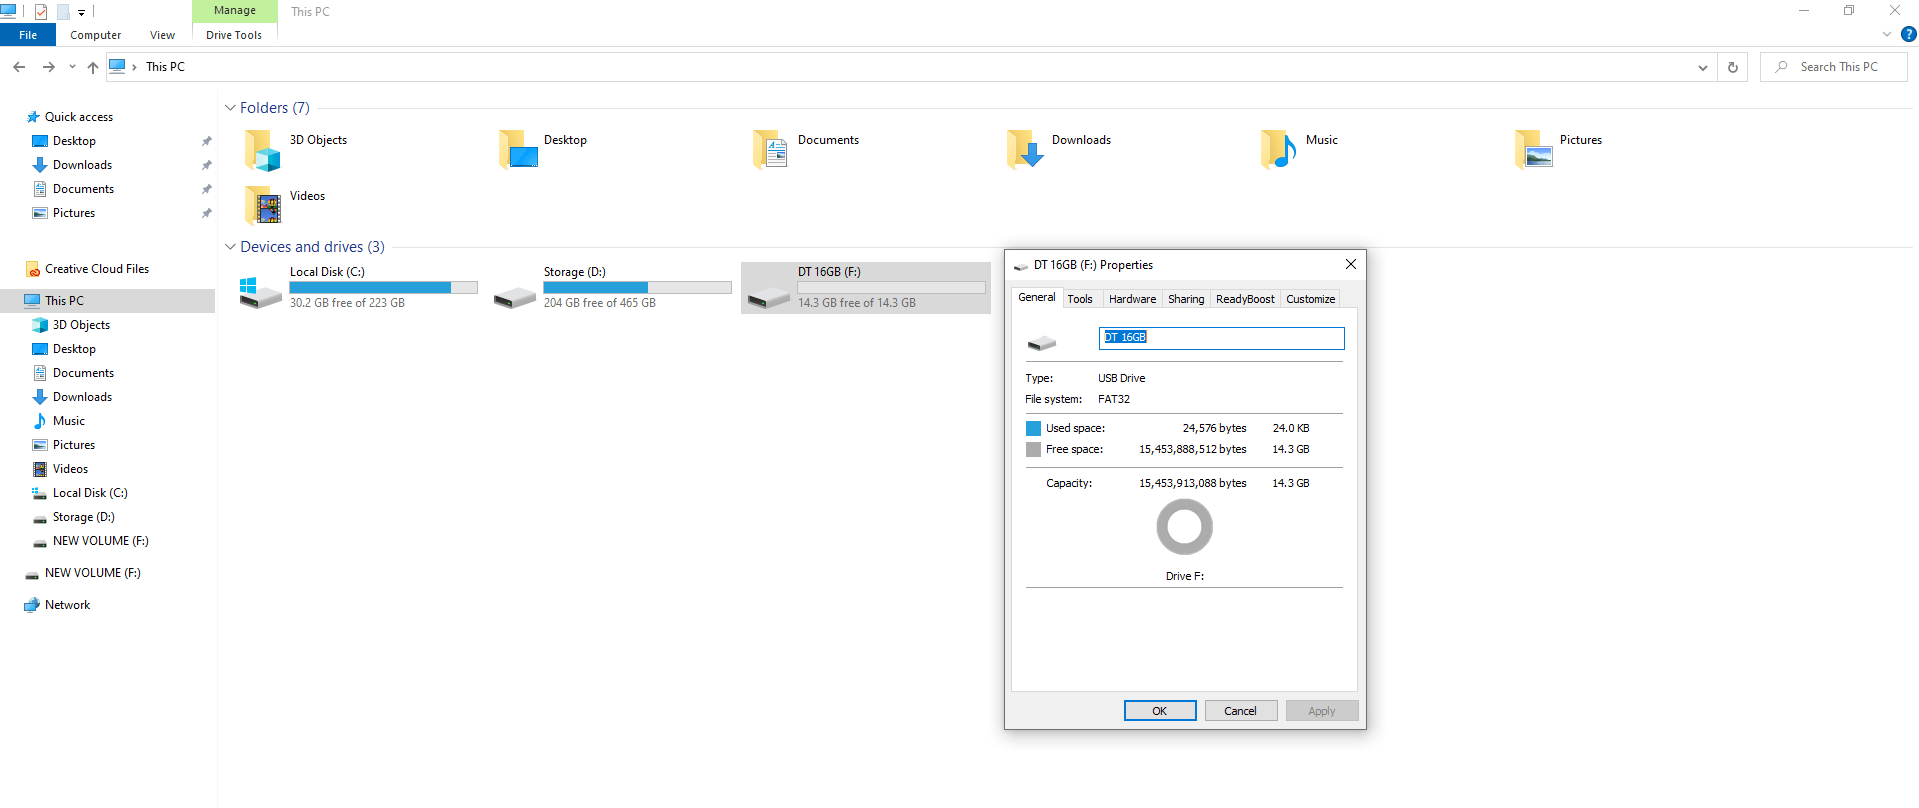
Task: Switch to the Computer ribbon tab
Action: (95, 35)
